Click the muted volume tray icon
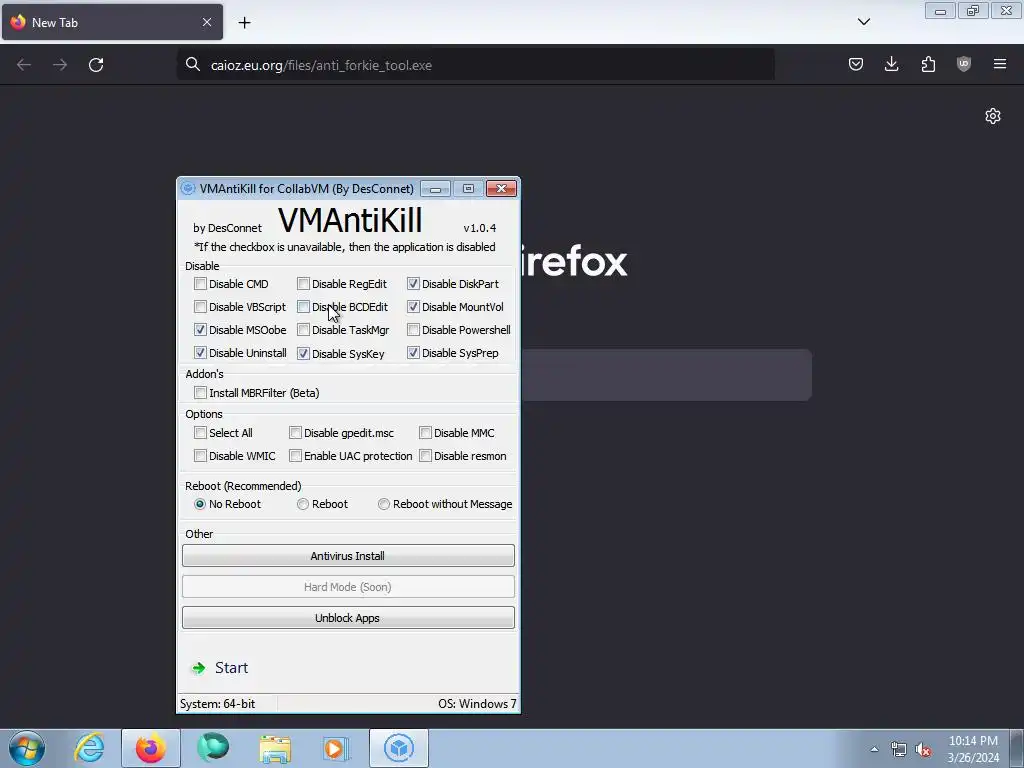The height and width of the screenshot is (768, 1024). (923, 749)
